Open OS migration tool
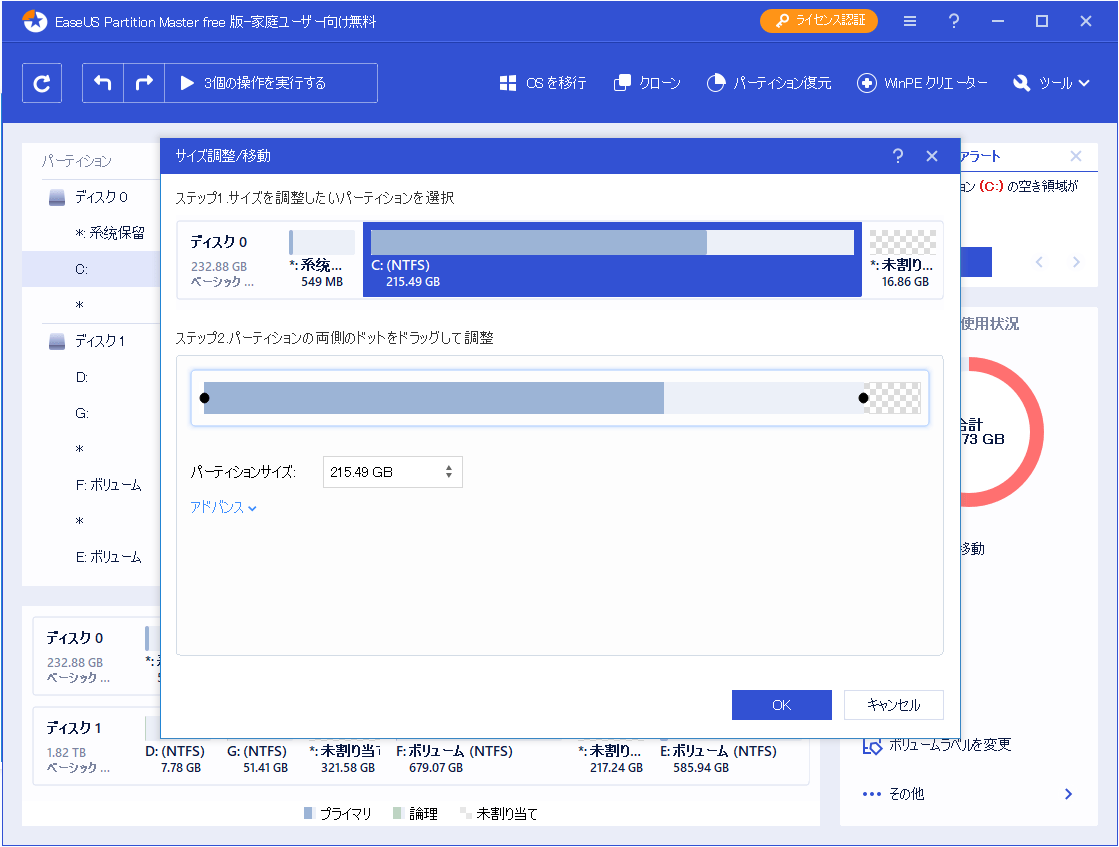The width and height of the screenshot is (1119, 847). click(x=543, y=83)
